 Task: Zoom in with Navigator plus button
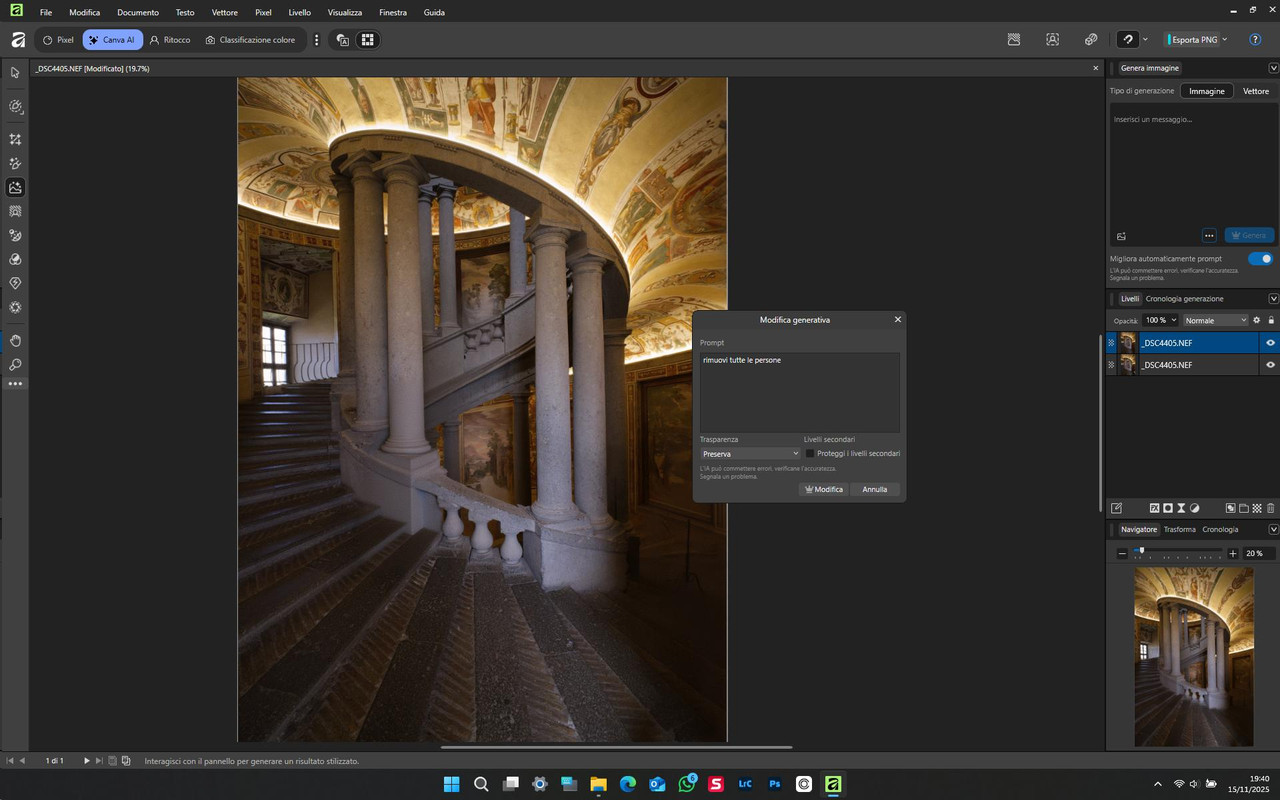coord(1233,553)
